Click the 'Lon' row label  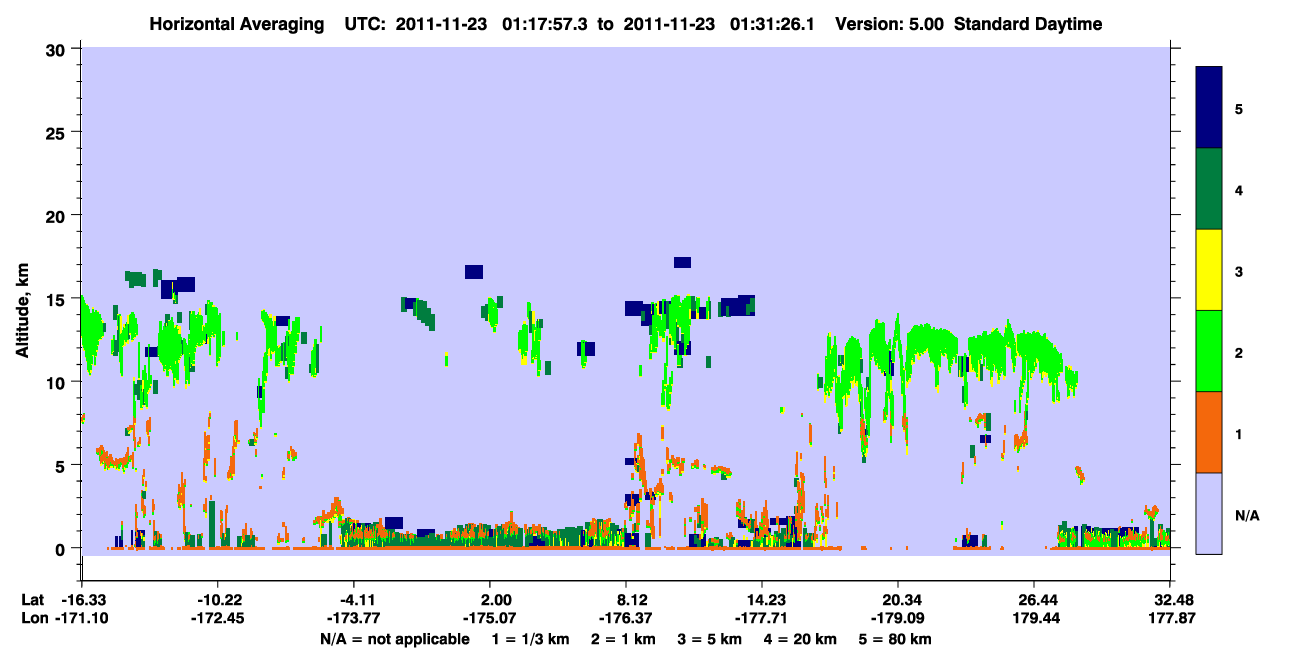34,619
